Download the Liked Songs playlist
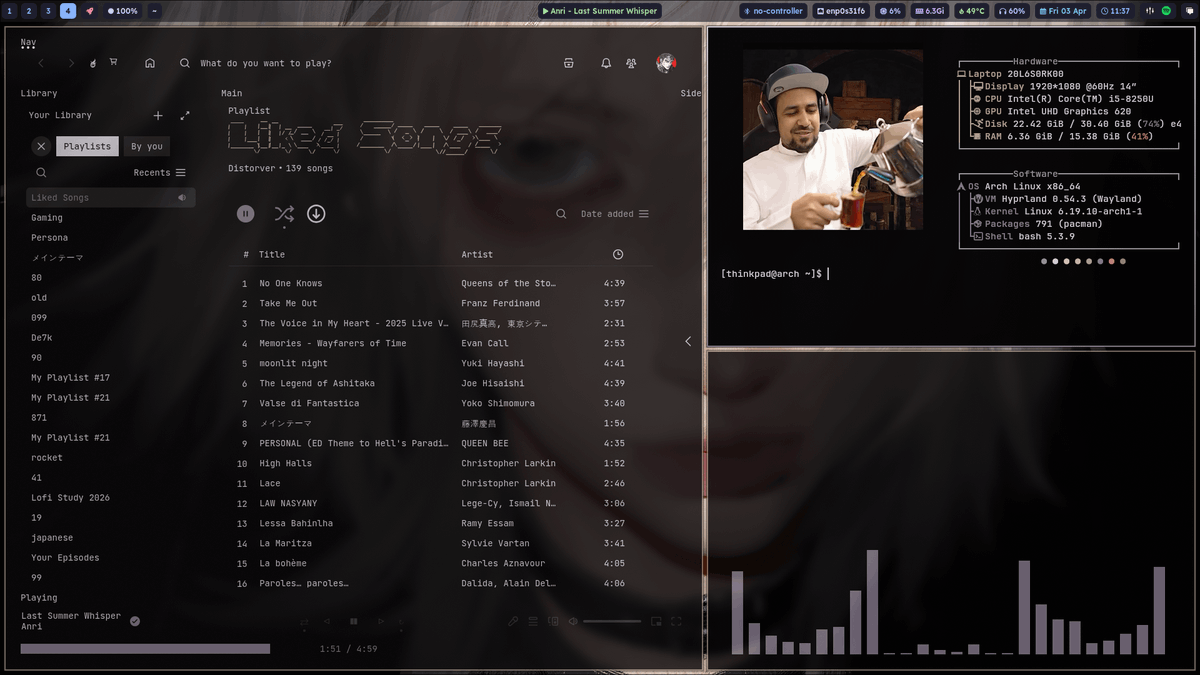The image size is (1200, 675). 316,214
